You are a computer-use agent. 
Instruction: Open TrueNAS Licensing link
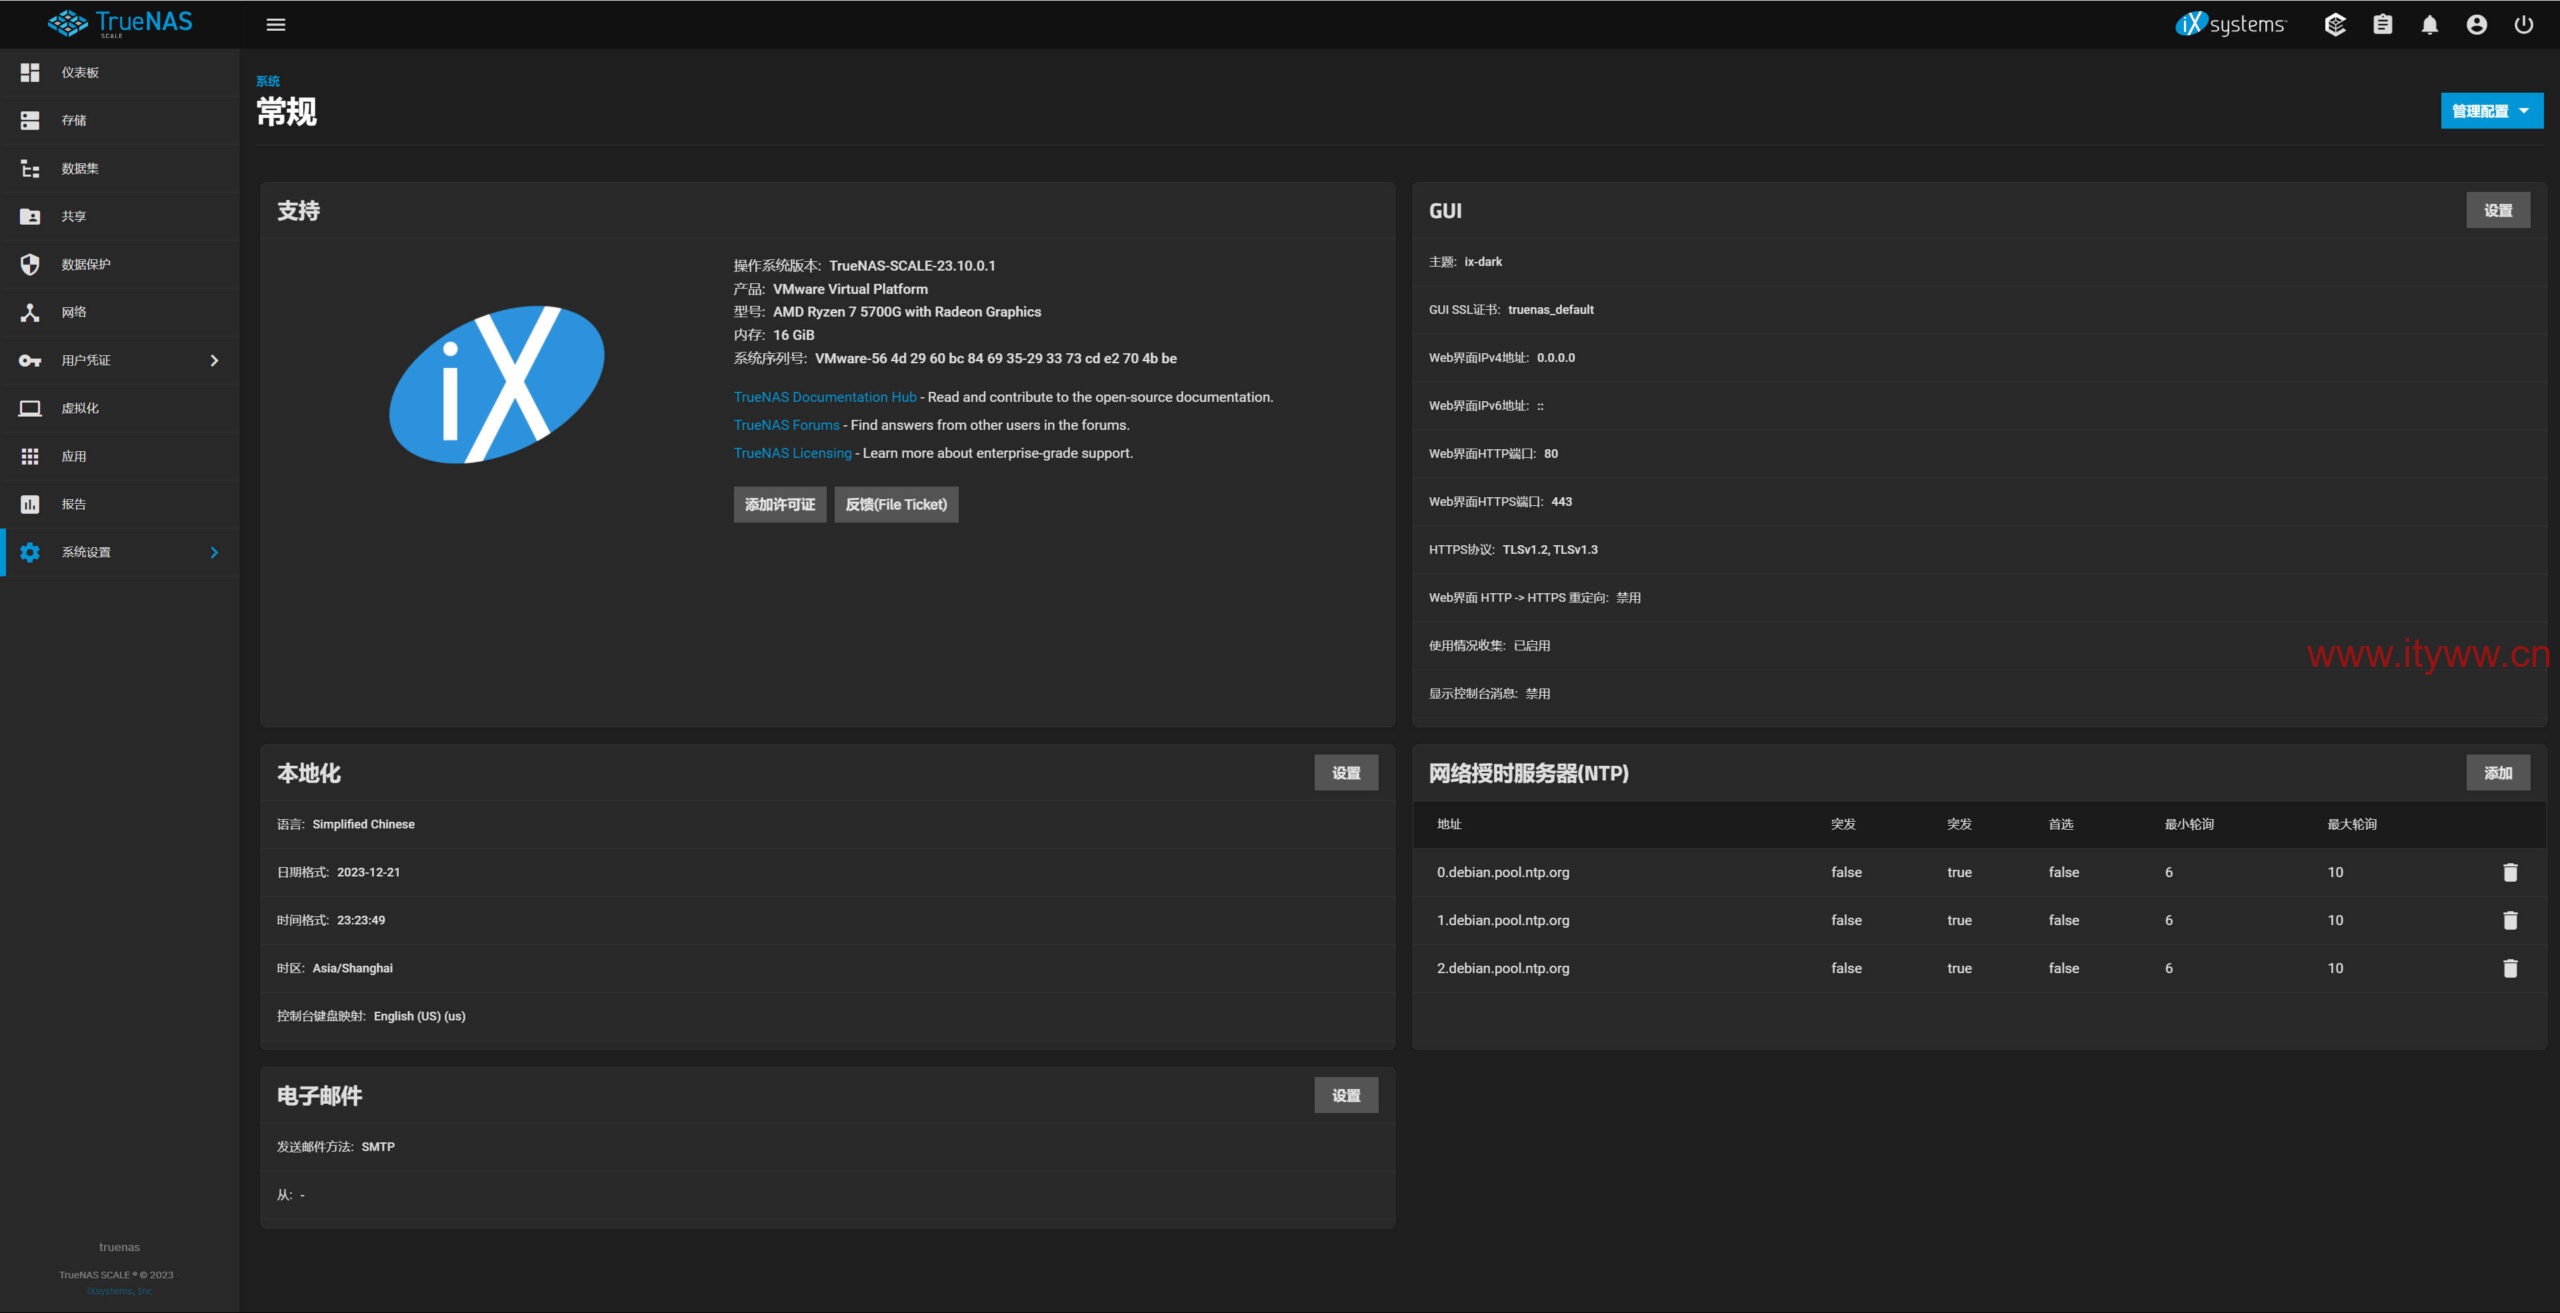793,453
